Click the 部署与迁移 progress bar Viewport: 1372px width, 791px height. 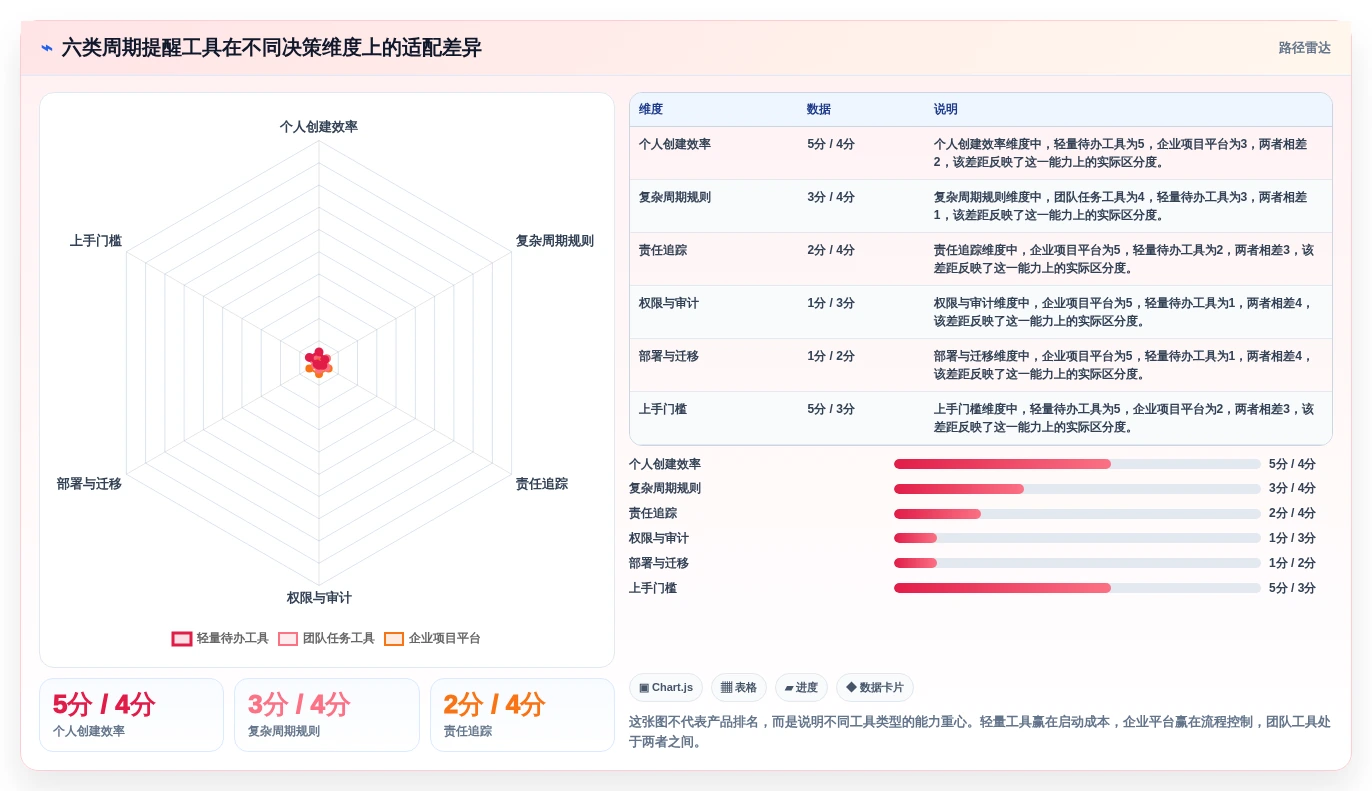coord(1077,563)
